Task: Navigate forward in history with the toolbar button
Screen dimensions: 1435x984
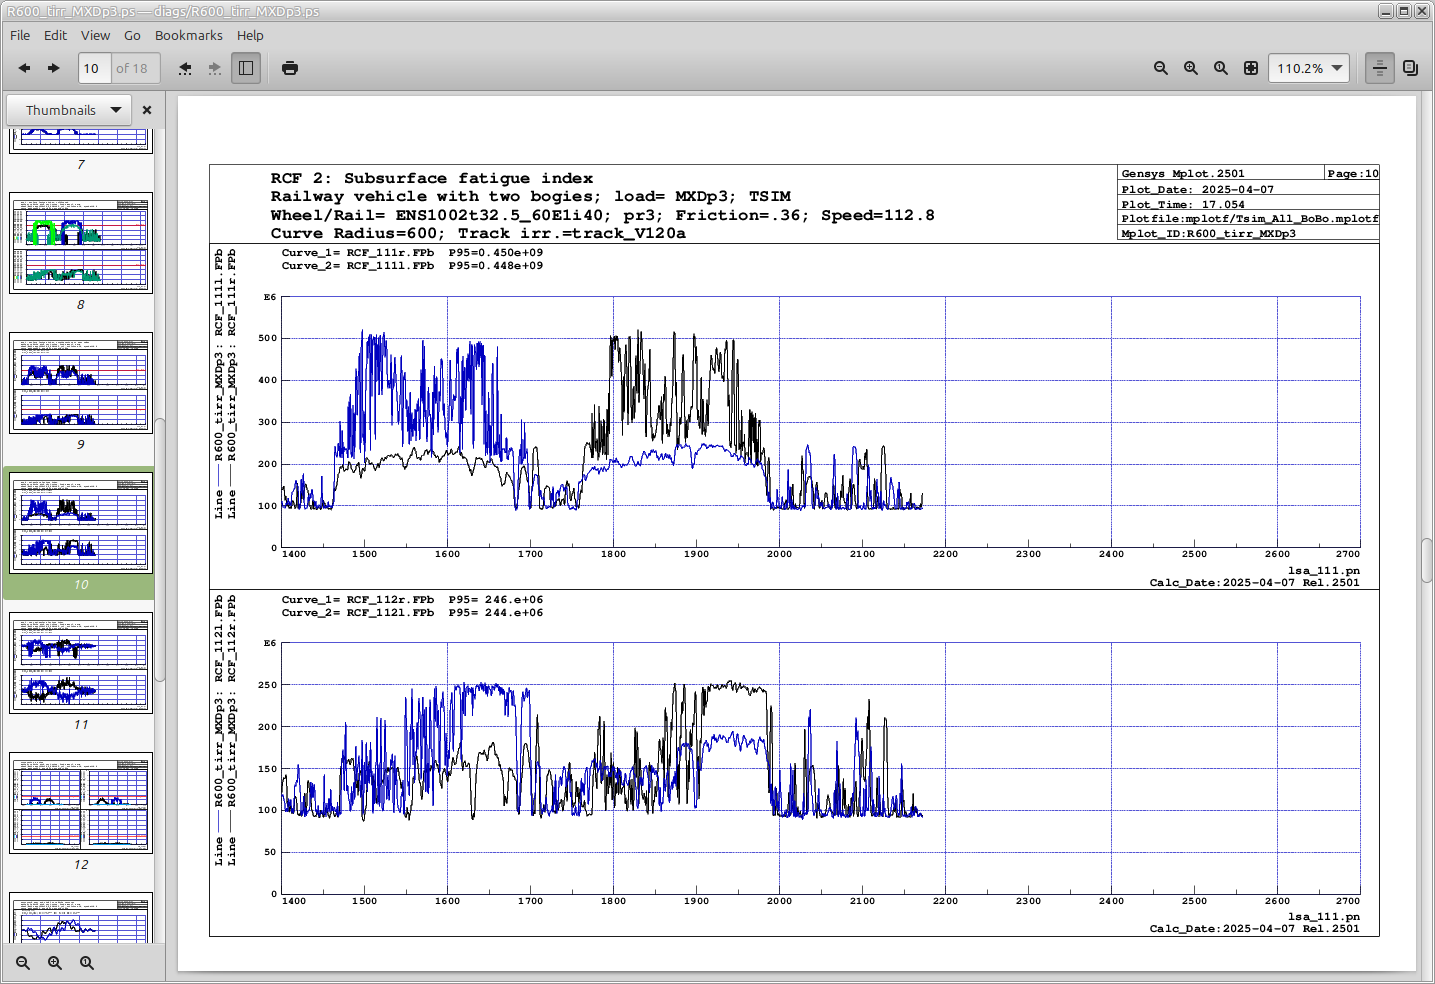Action: 215,68
